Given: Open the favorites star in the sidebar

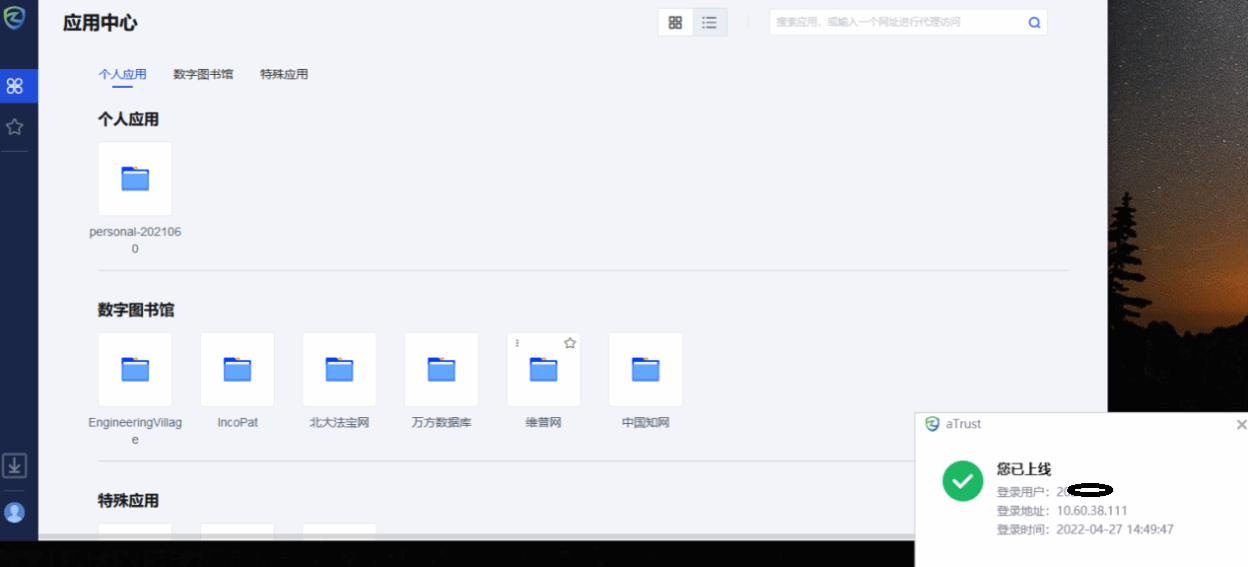Looking at the screenshot, I should pos(14,127).
